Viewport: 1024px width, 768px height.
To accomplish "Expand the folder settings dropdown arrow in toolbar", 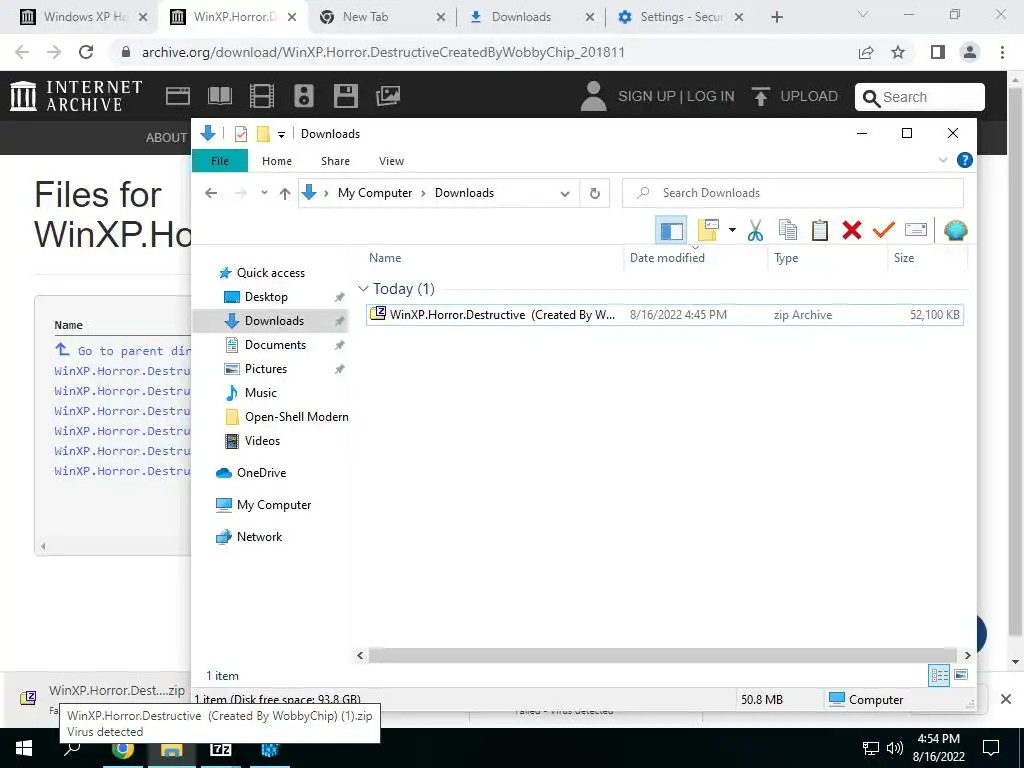I will [x=732, y=230].
